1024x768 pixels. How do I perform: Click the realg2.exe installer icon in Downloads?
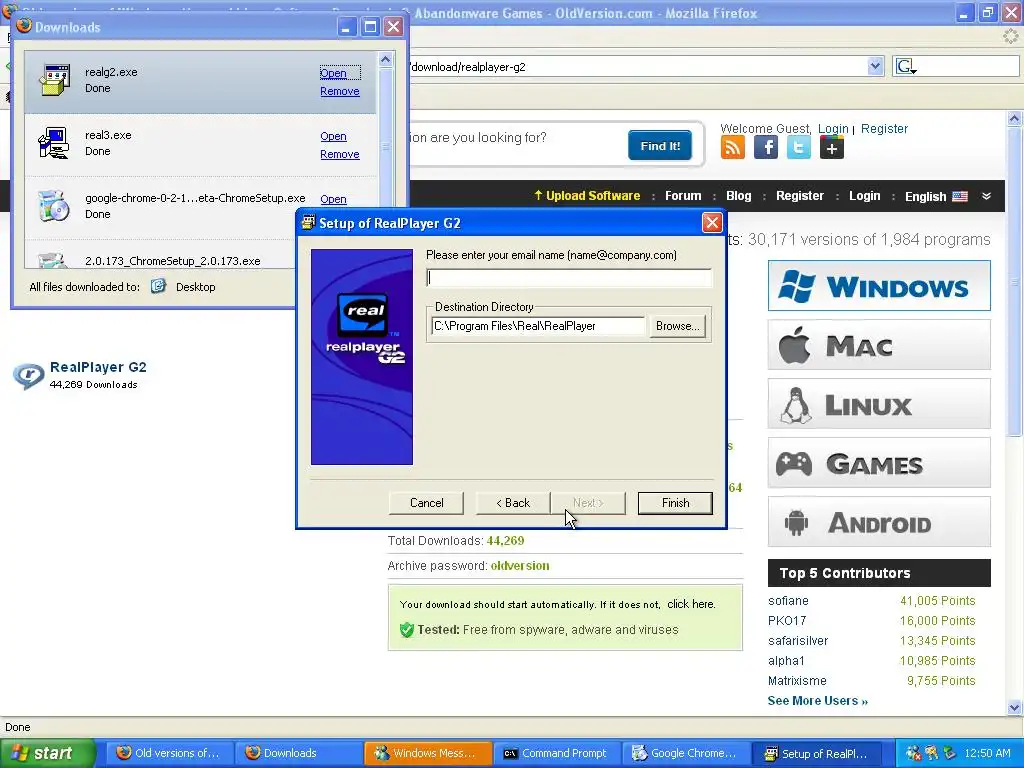click(x=55, y=80)
